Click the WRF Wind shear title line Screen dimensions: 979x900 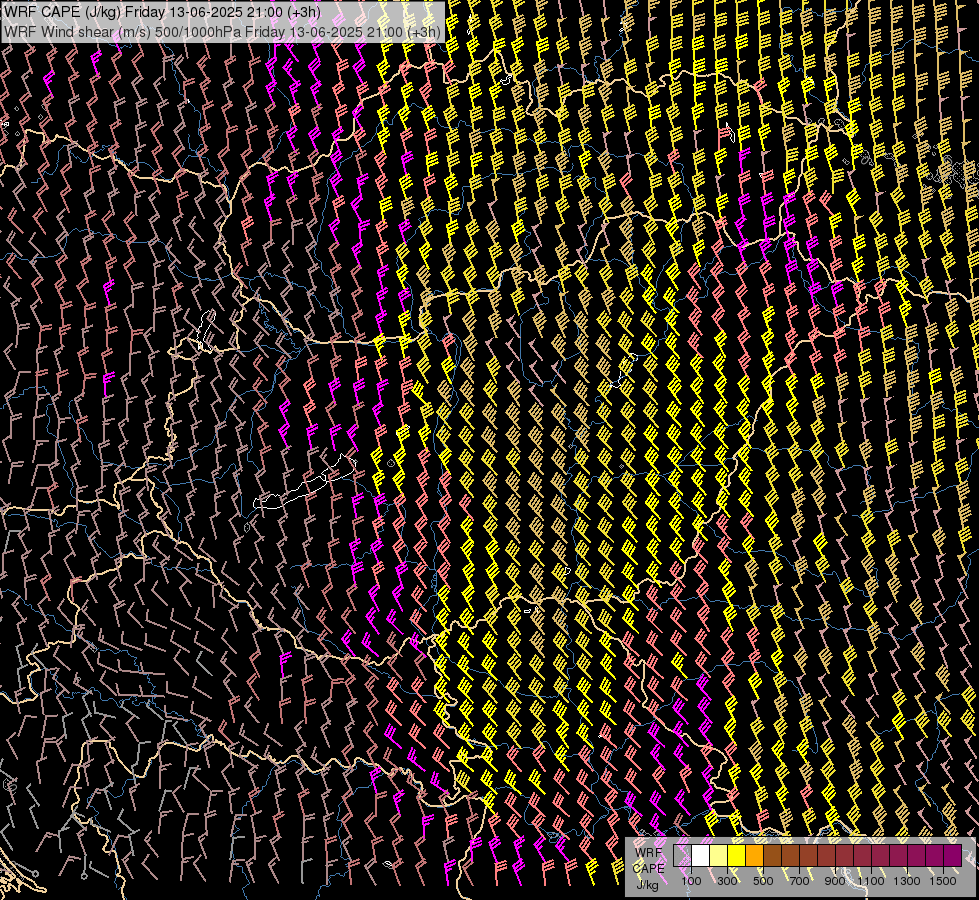click(222, 32)
